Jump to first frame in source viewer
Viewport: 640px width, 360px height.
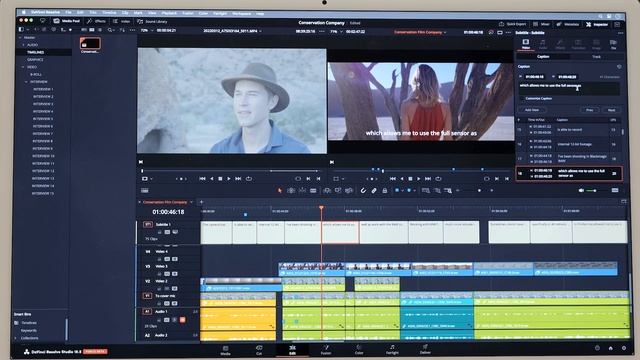[202, 179]
